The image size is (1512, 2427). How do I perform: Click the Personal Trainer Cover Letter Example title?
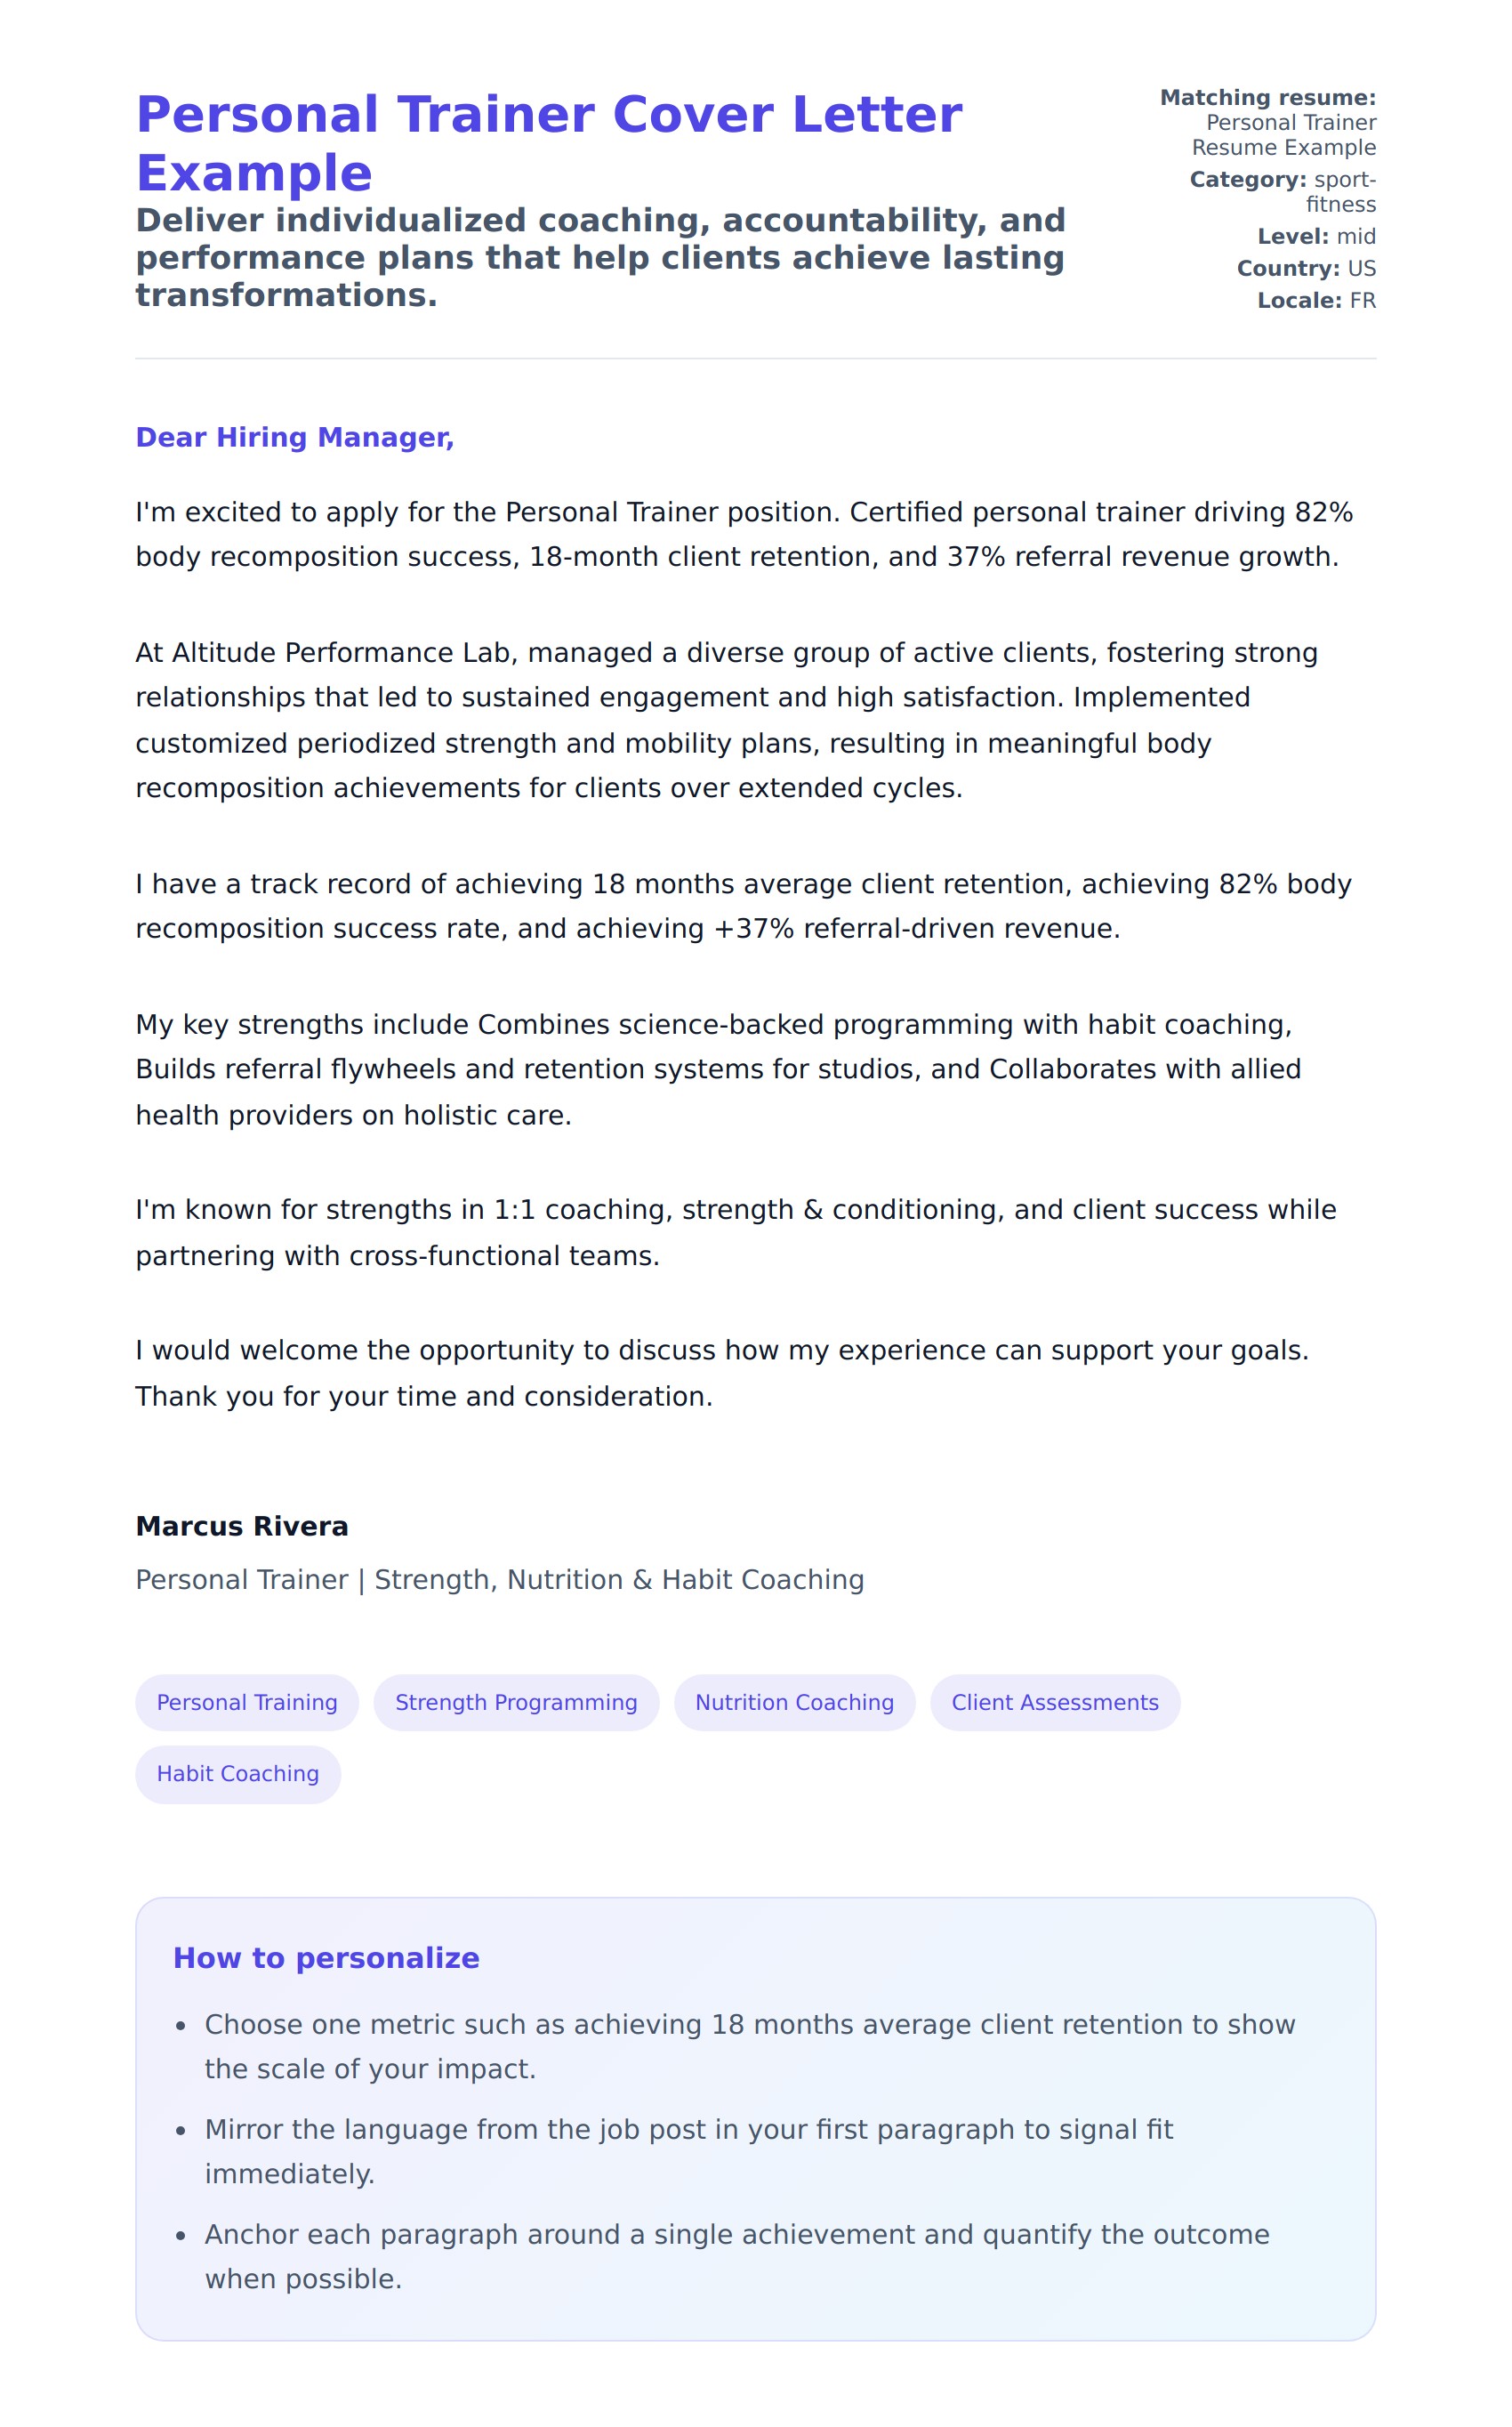pyautogui.click(x=549, y=143)
